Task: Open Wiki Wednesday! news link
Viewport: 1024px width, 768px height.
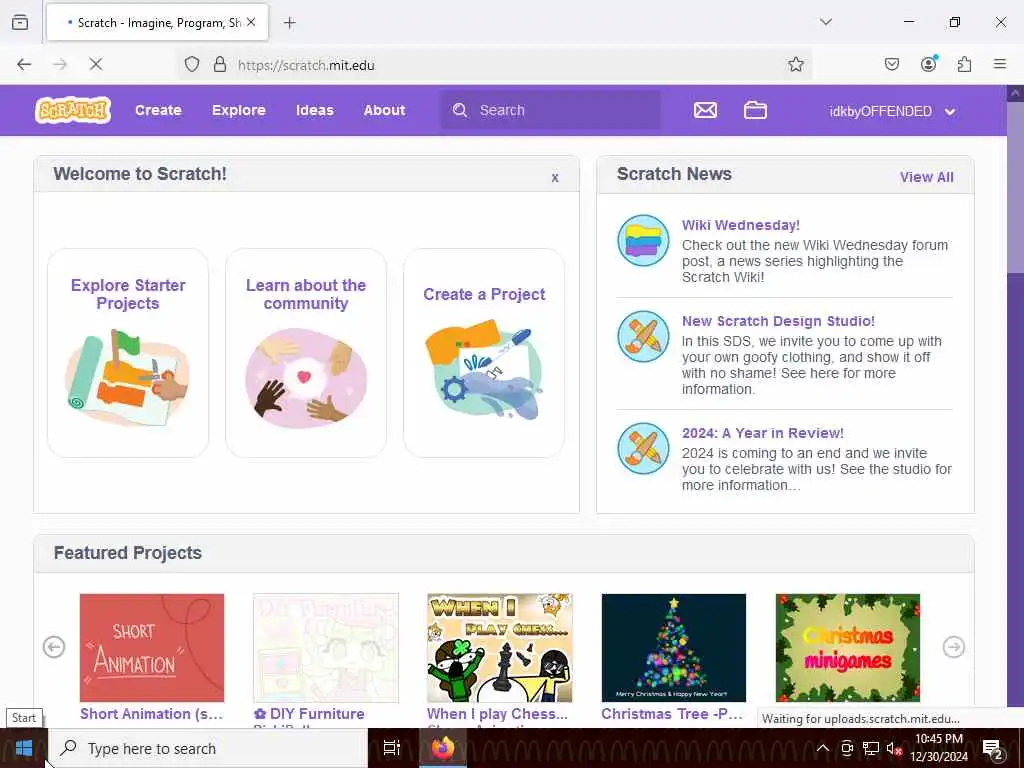Action: tap(741, 225)
